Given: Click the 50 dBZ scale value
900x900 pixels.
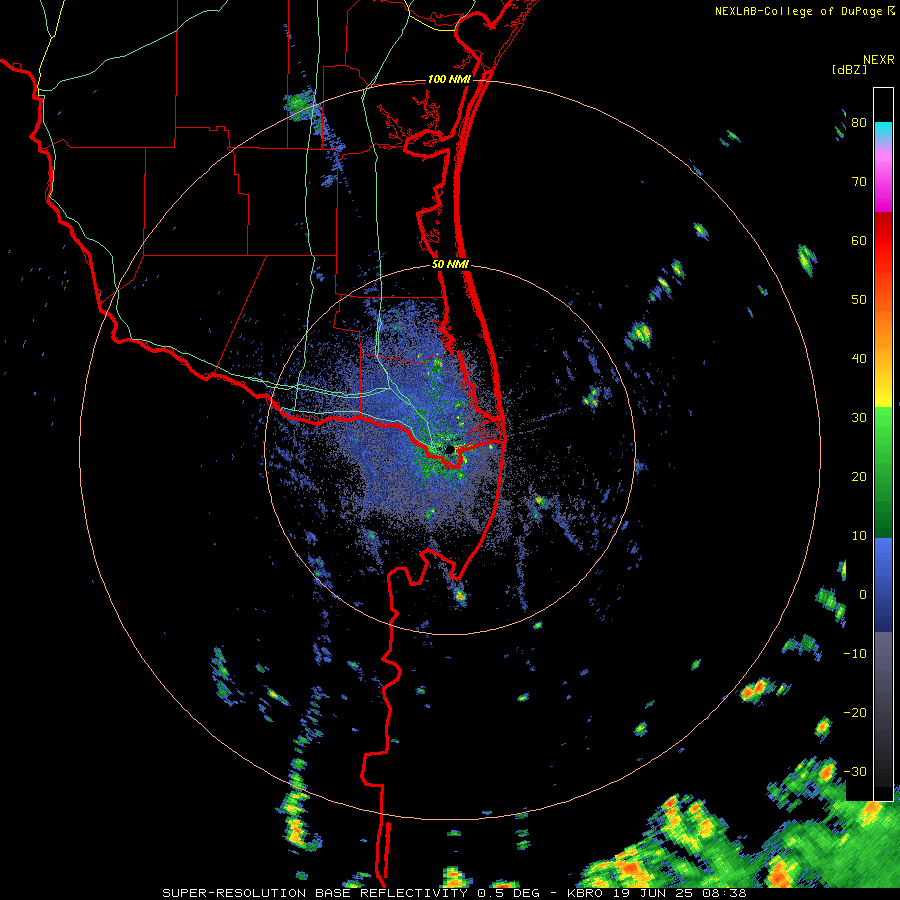Looking at the screenshot, I should 859,300.
